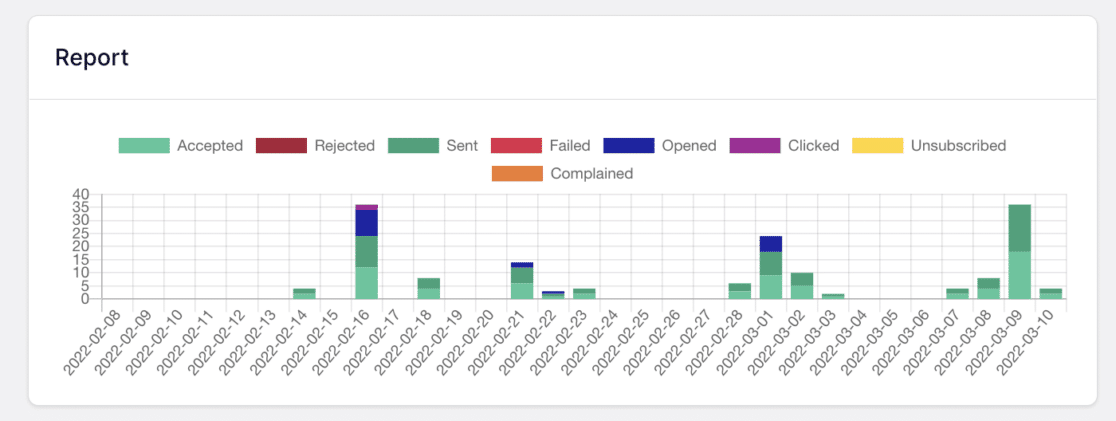
Task: Click the 2022-03-09 Accepted bar segment
Action: [1019, 275]
